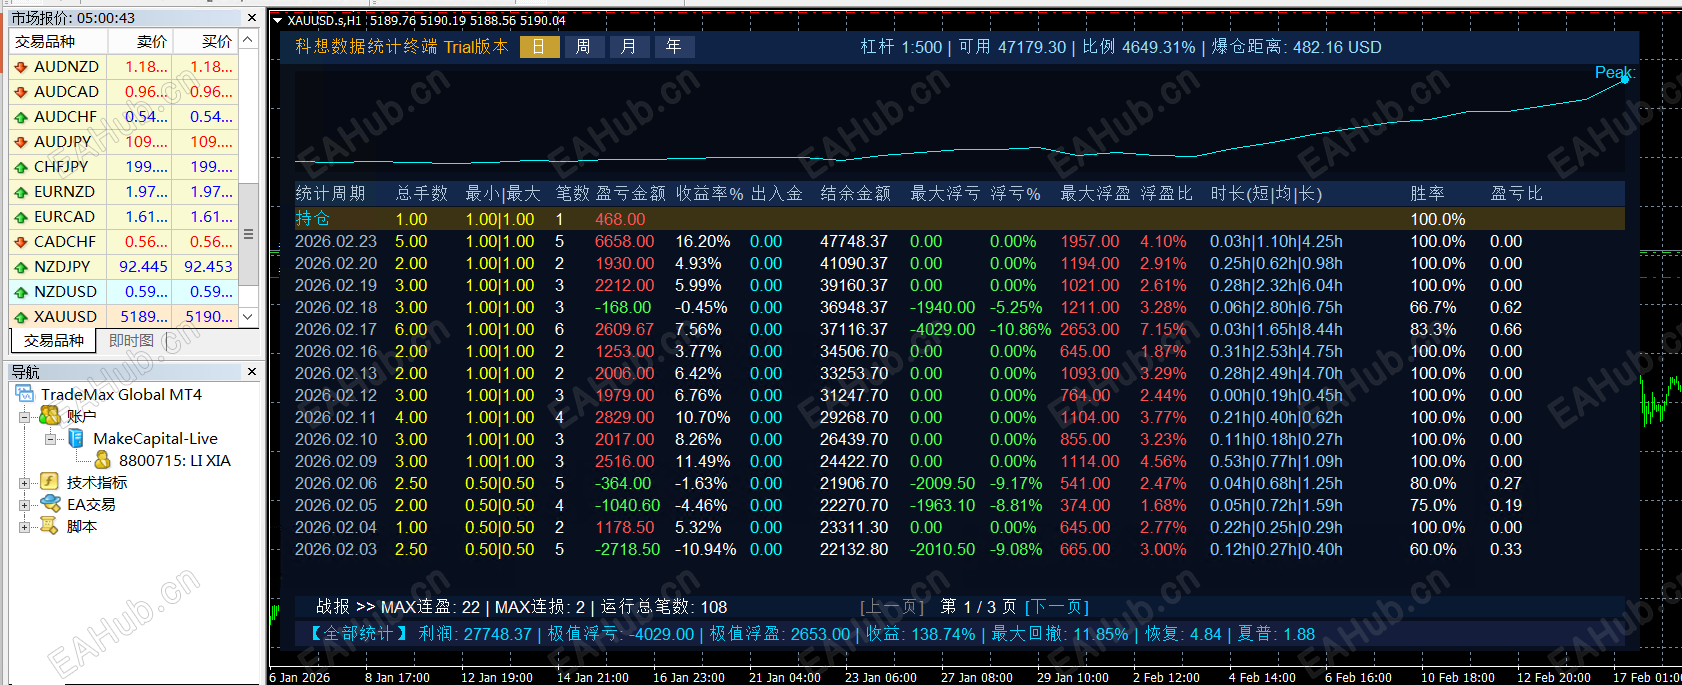Click the 交易品种 column header
This screenshot has height=685, width=1682.
[60, 41]
